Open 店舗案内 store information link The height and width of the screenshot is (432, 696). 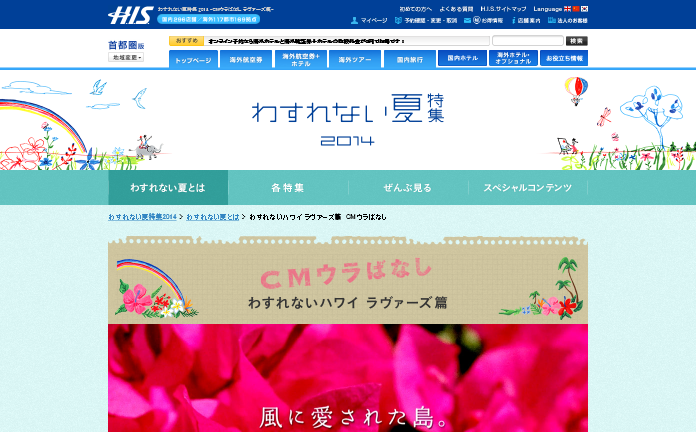526,20
